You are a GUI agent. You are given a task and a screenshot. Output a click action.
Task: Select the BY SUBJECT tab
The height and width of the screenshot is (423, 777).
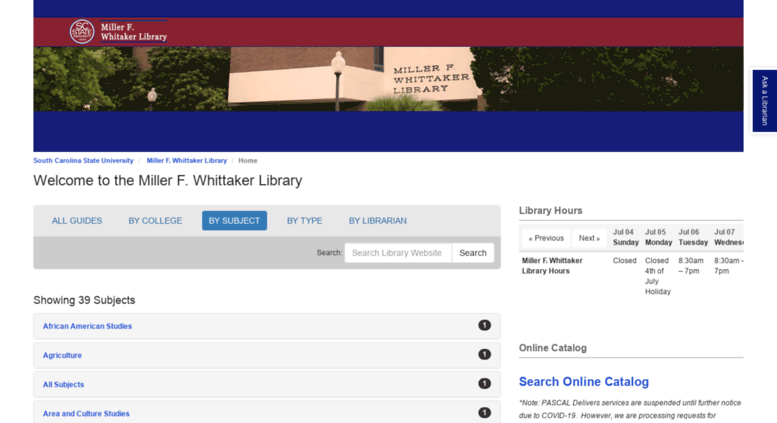[234, 221]
